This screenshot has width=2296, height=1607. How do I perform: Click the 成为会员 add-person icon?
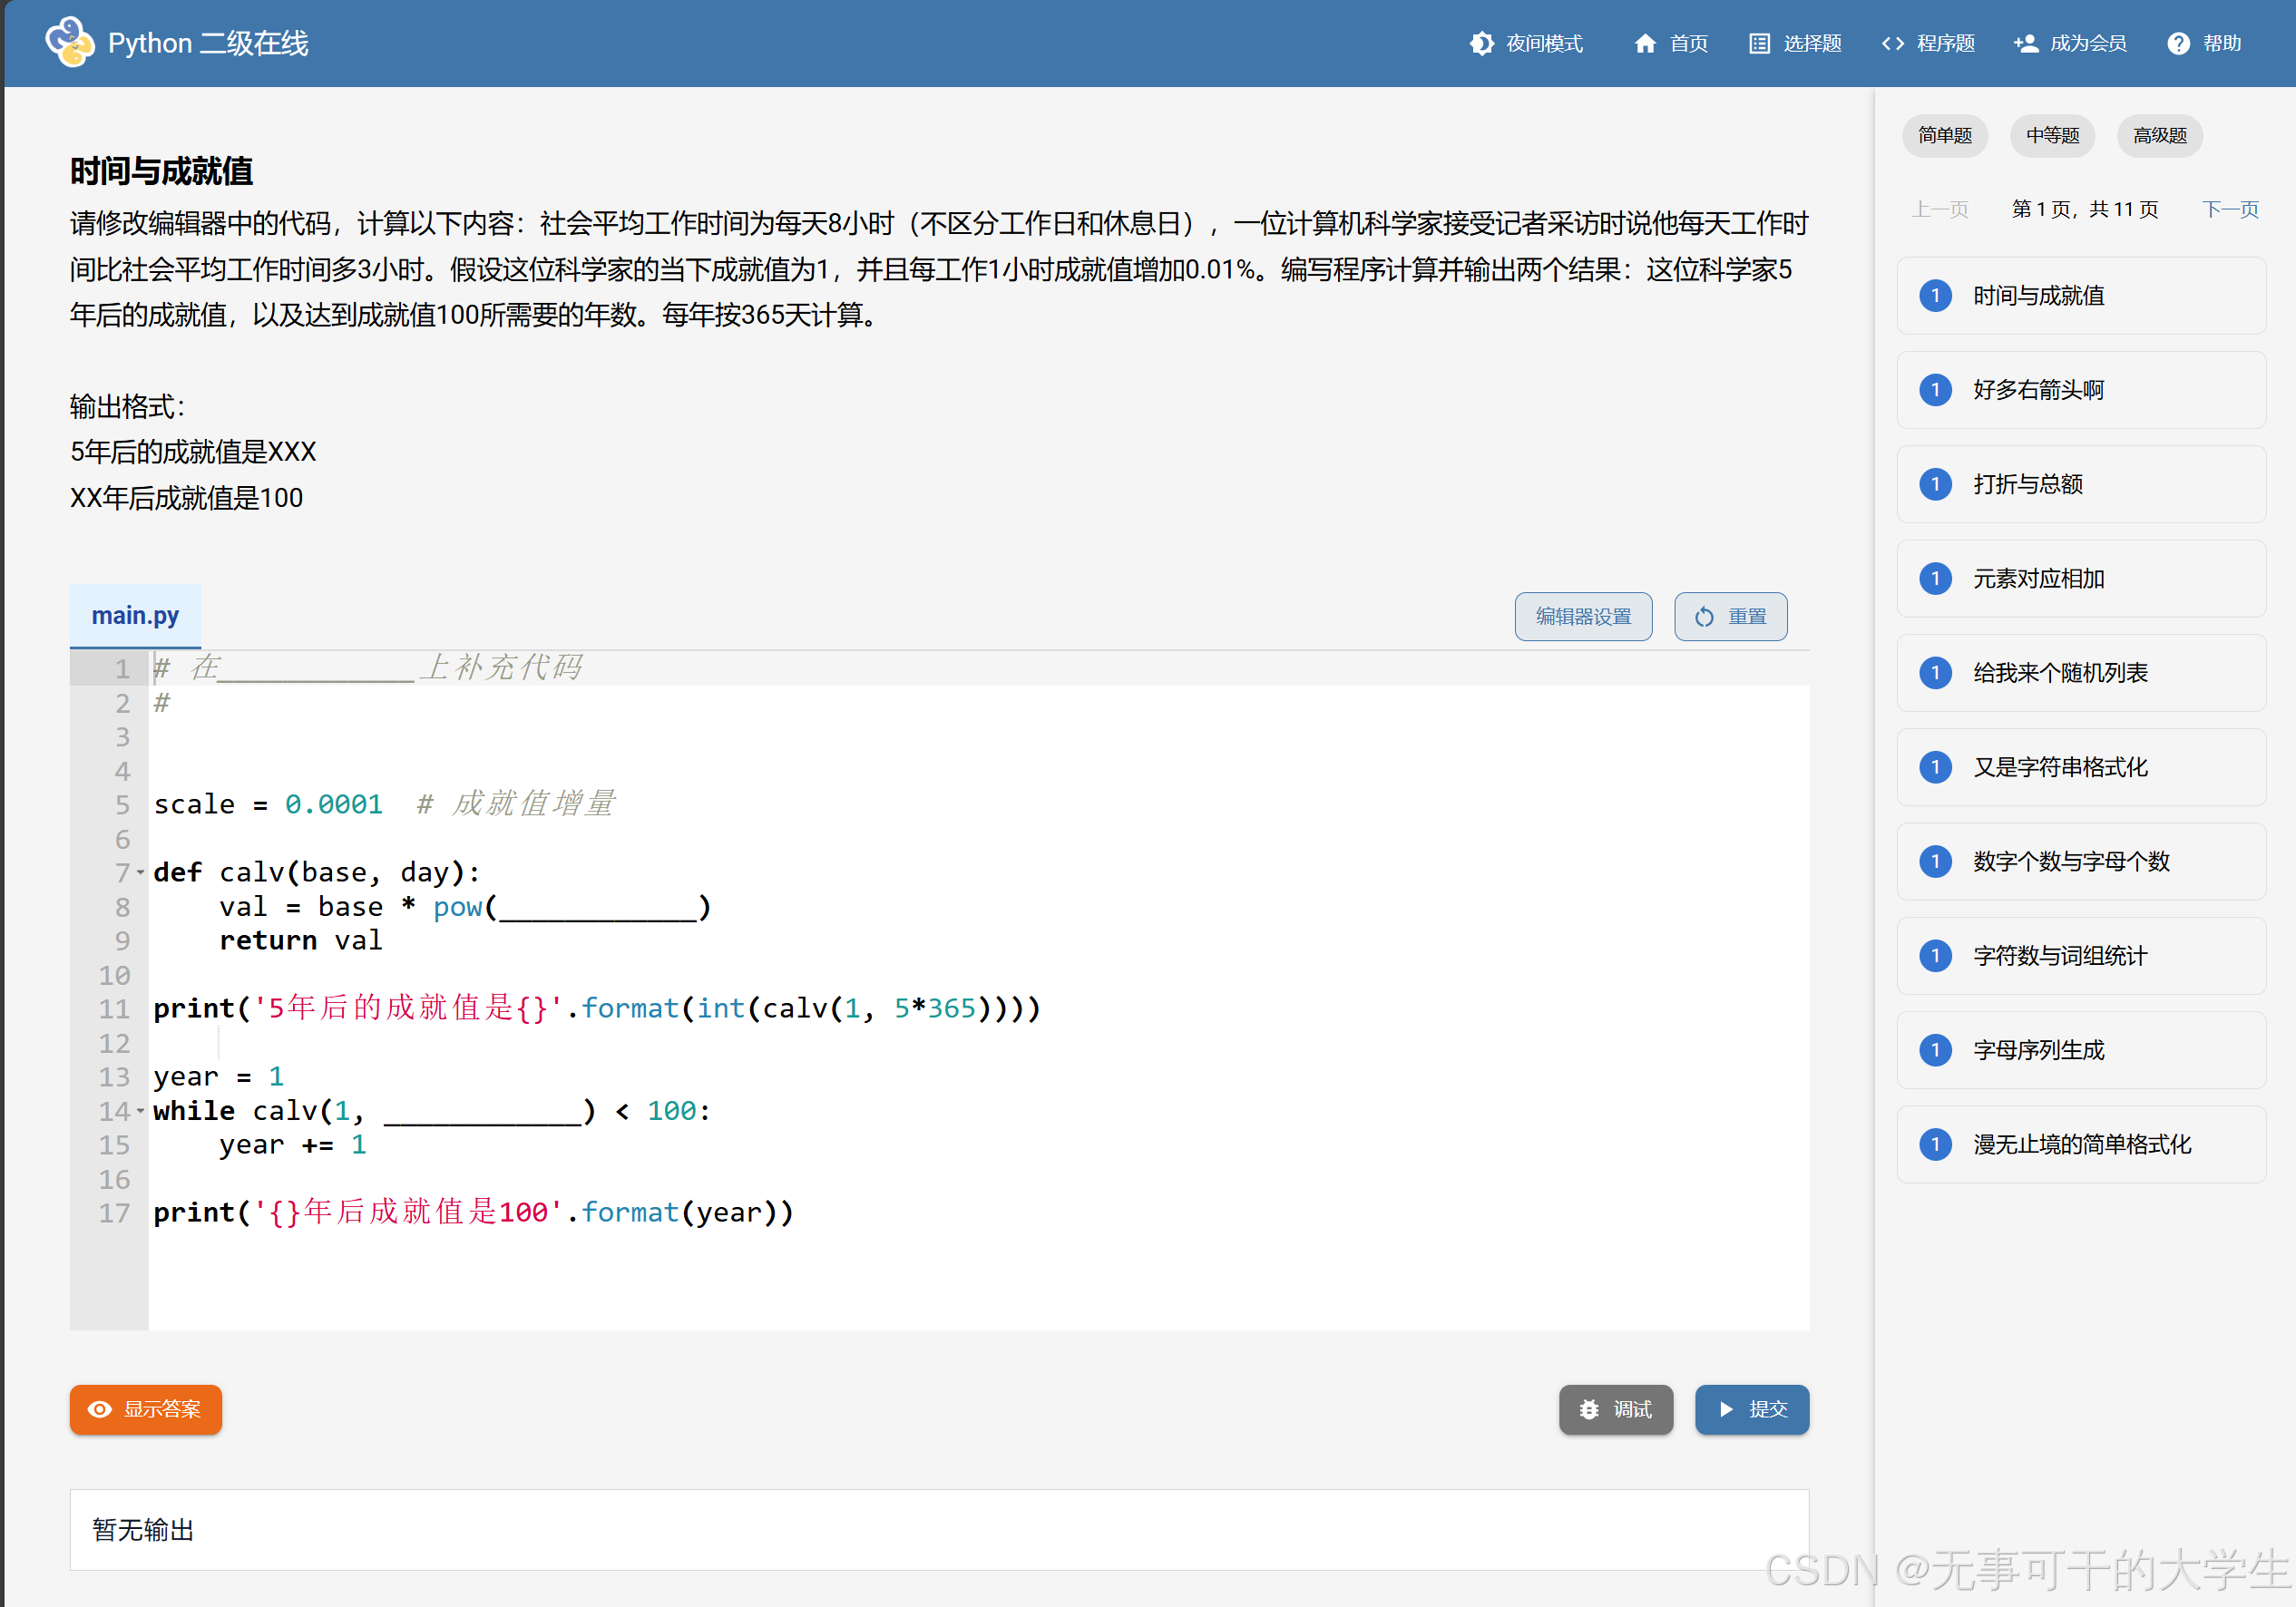pos(2026,43)
